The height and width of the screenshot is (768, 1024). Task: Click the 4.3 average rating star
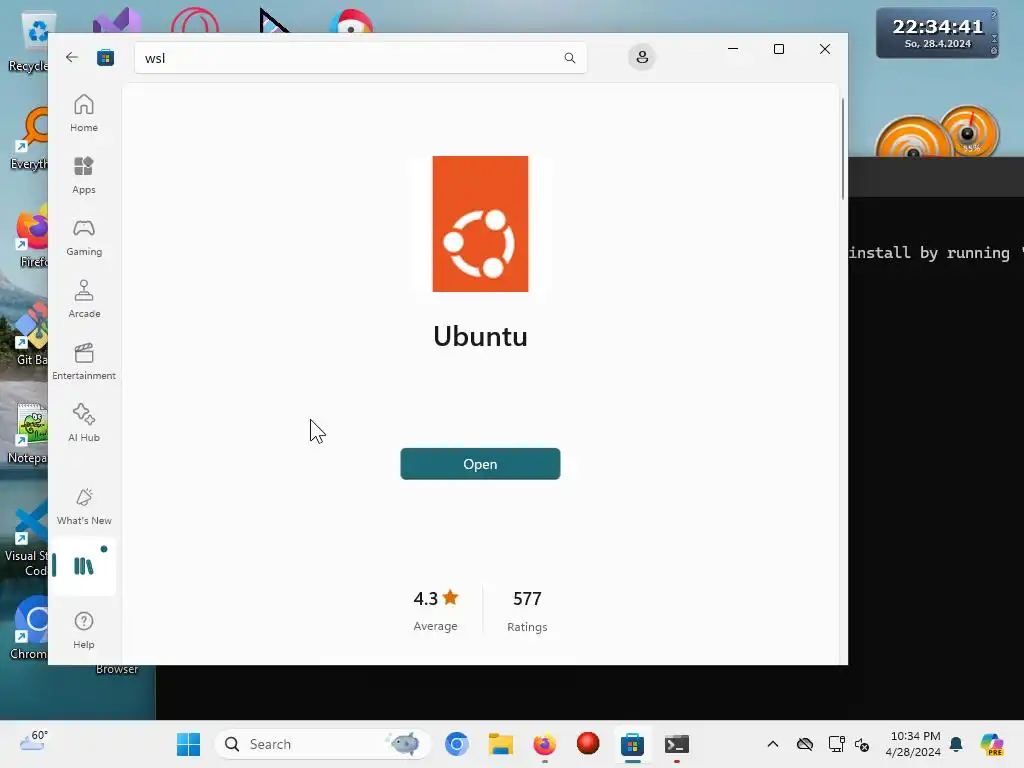(x=451, y=598)
